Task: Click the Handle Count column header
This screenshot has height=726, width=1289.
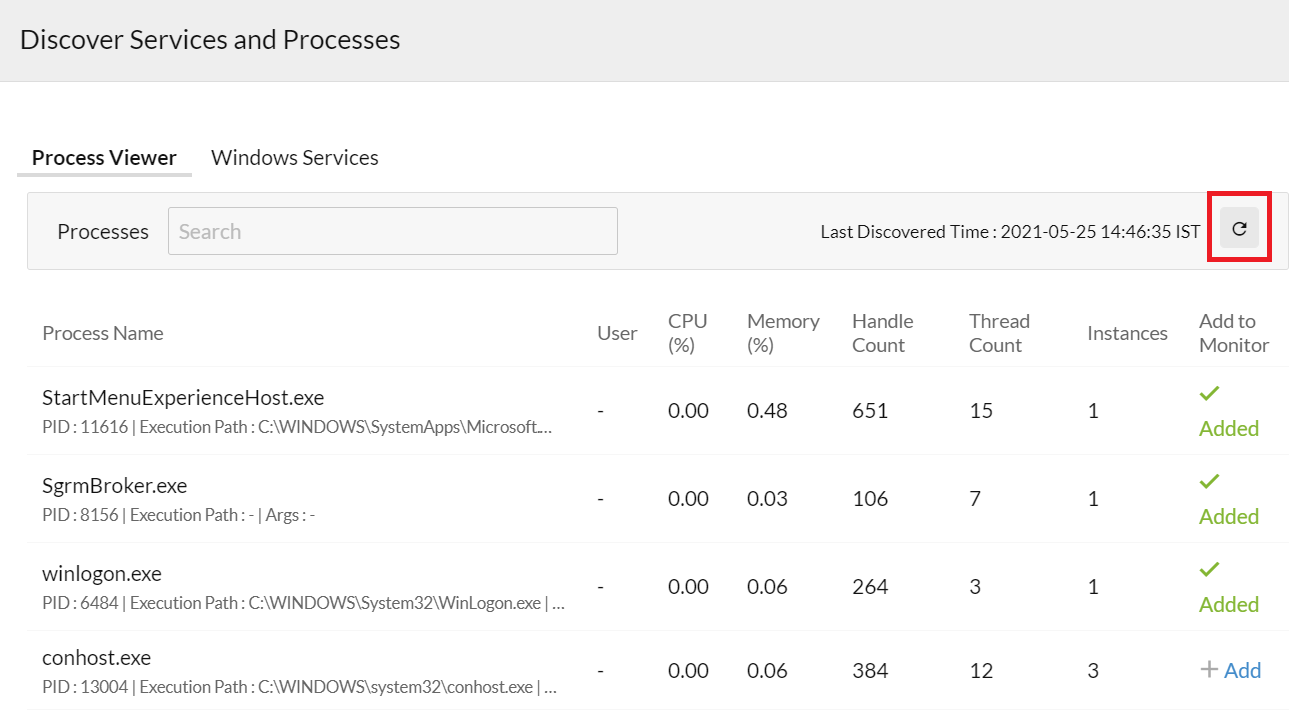Action: 882,333
